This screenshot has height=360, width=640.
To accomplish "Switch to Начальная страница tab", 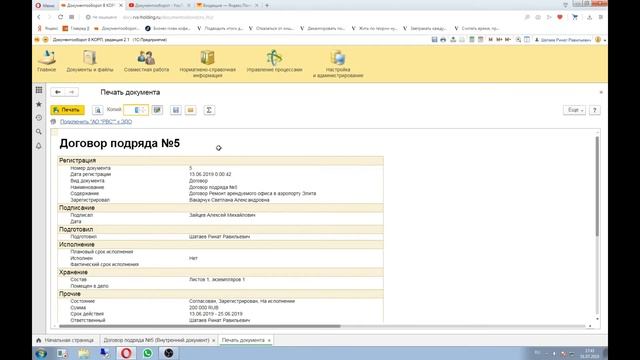I will 65,340.
